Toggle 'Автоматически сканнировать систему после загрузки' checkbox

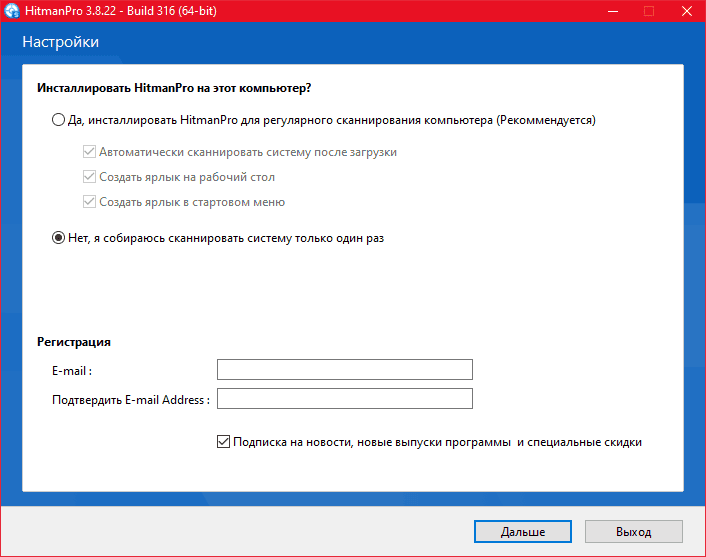coord(89,152)
